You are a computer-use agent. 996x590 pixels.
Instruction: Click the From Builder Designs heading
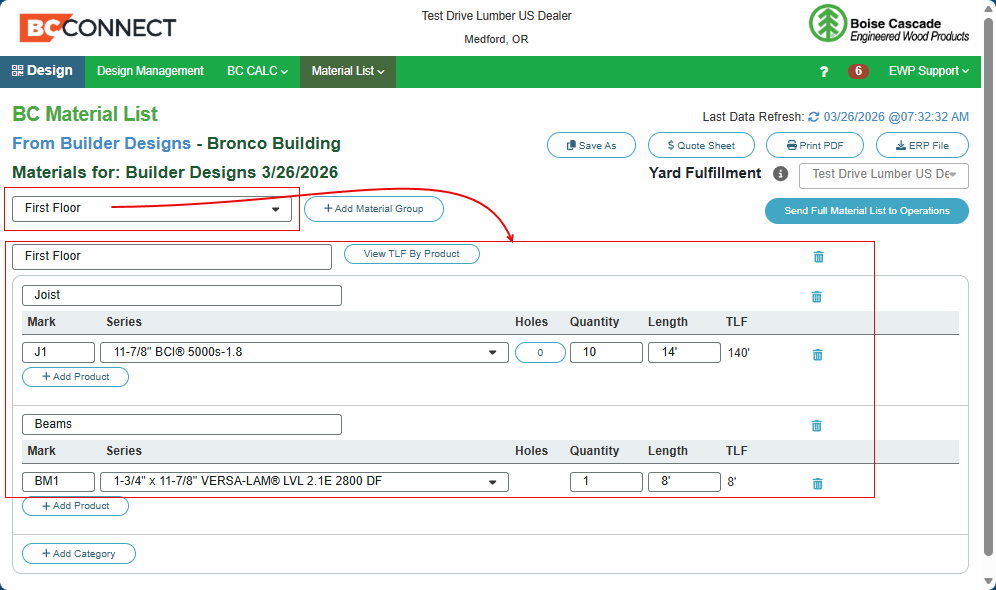tap(102, 144)
